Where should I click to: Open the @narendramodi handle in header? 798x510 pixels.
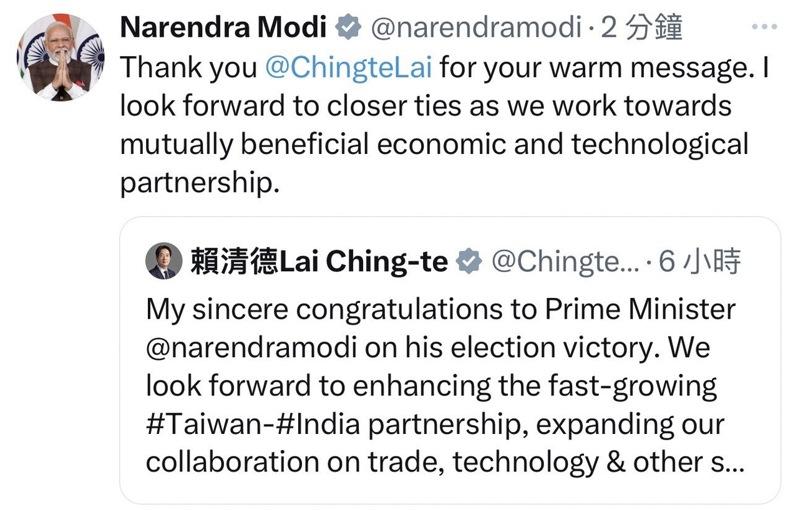tap(476, 27)
